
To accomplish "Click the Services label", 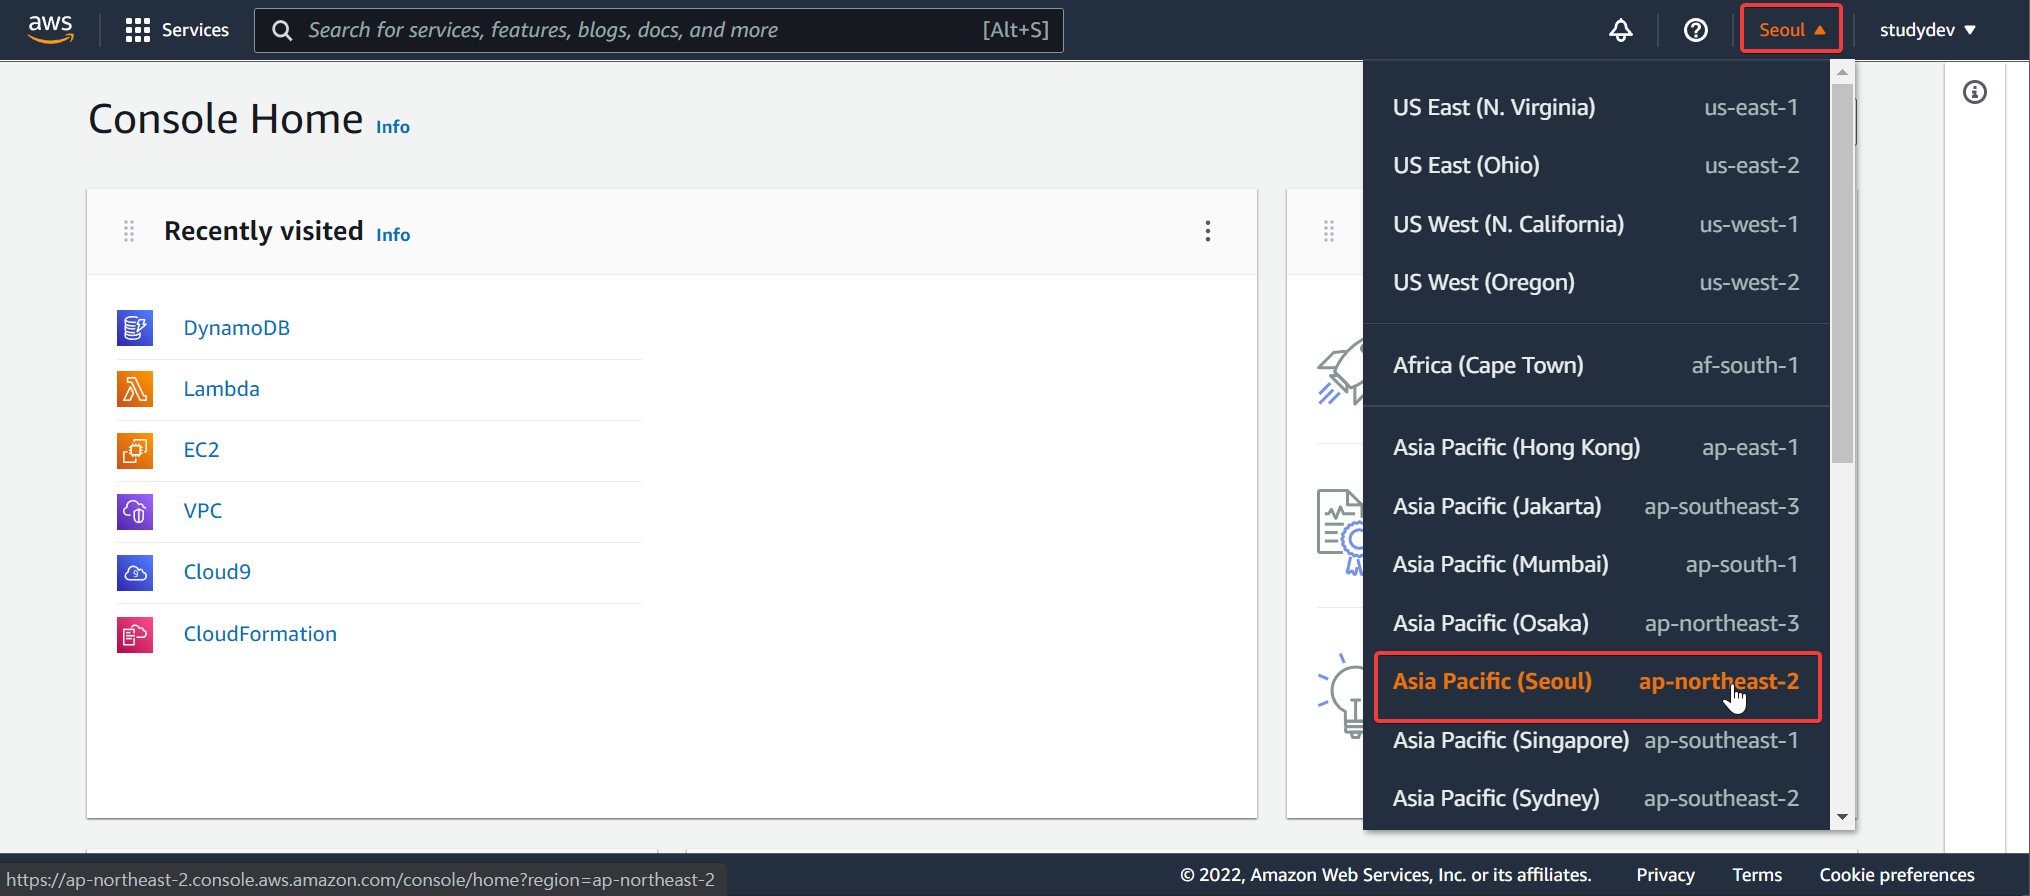I will coord(195,30).
